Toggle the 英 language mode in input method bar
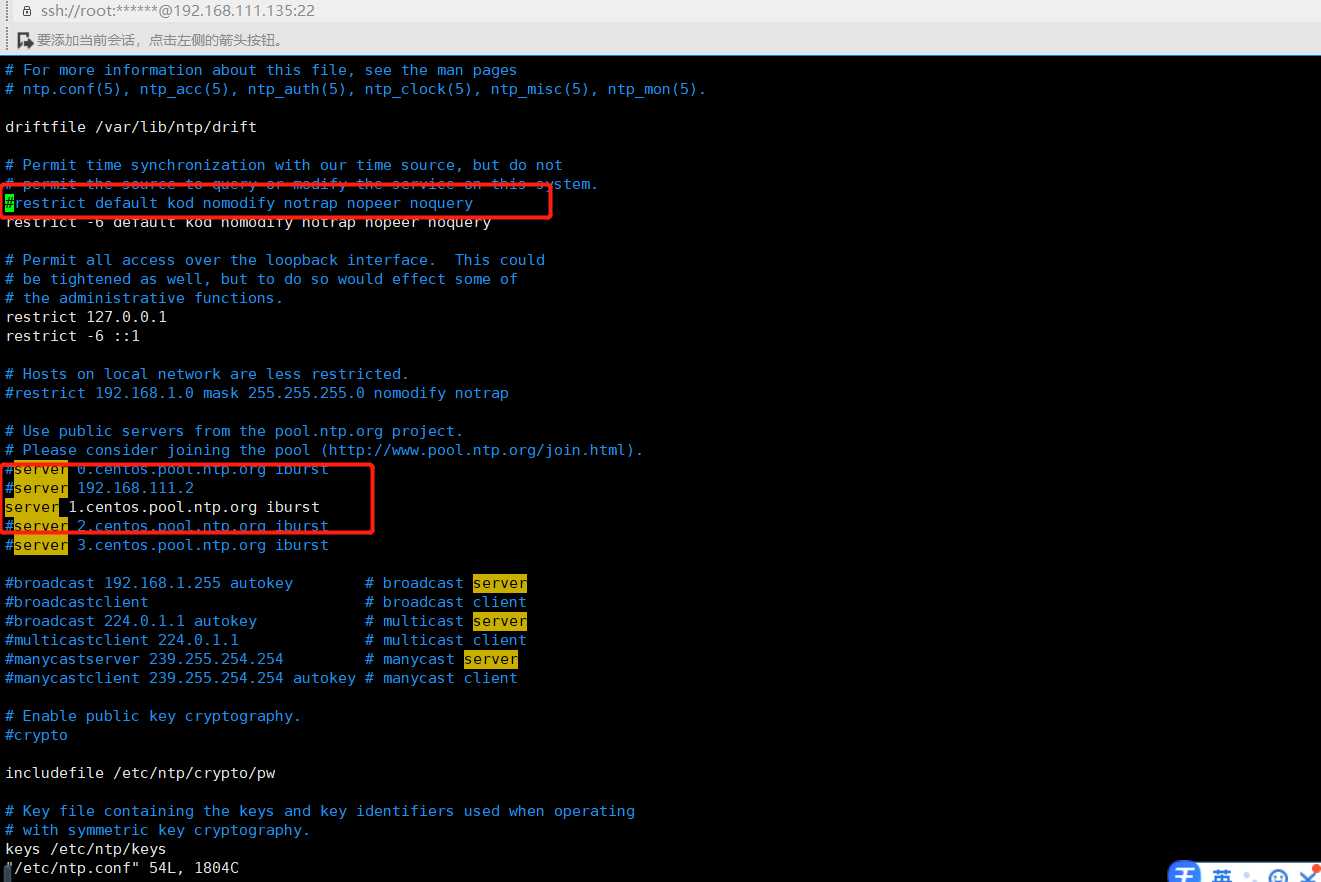Image resolution: width=1321 pixels, height=882 pixels. click(1223, 875)
